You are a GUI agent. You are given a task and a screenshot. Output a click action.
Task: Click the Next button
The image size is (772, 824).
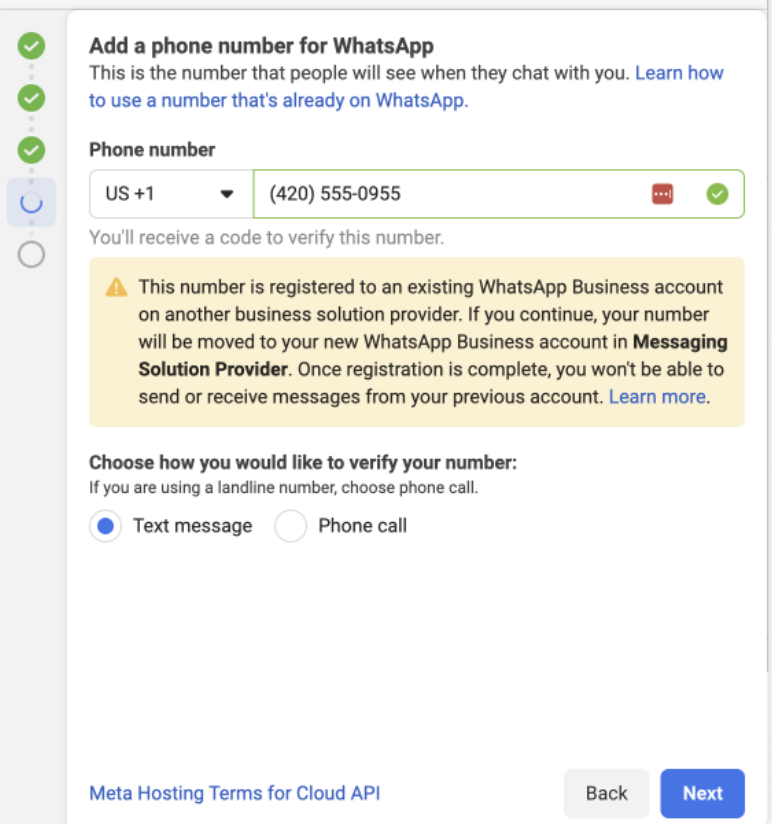[x=702, y=793]
